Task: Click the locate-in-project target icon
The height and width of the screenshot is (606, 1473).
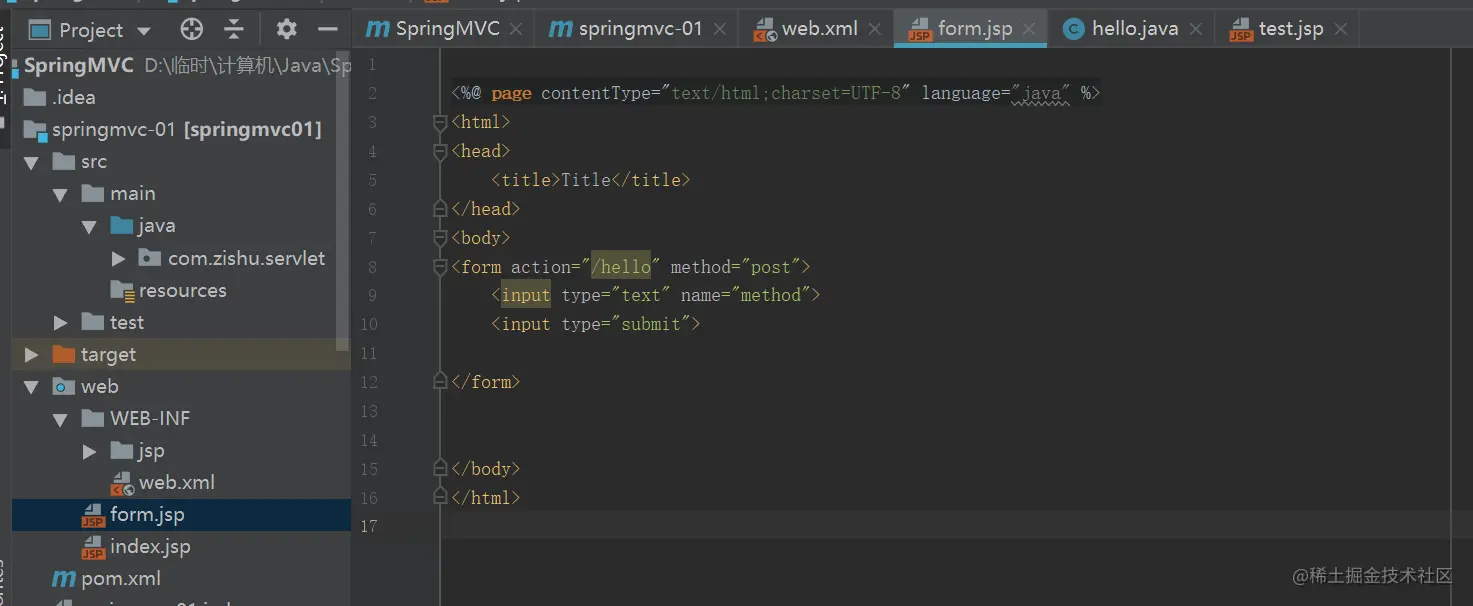Action: [191, 29]
